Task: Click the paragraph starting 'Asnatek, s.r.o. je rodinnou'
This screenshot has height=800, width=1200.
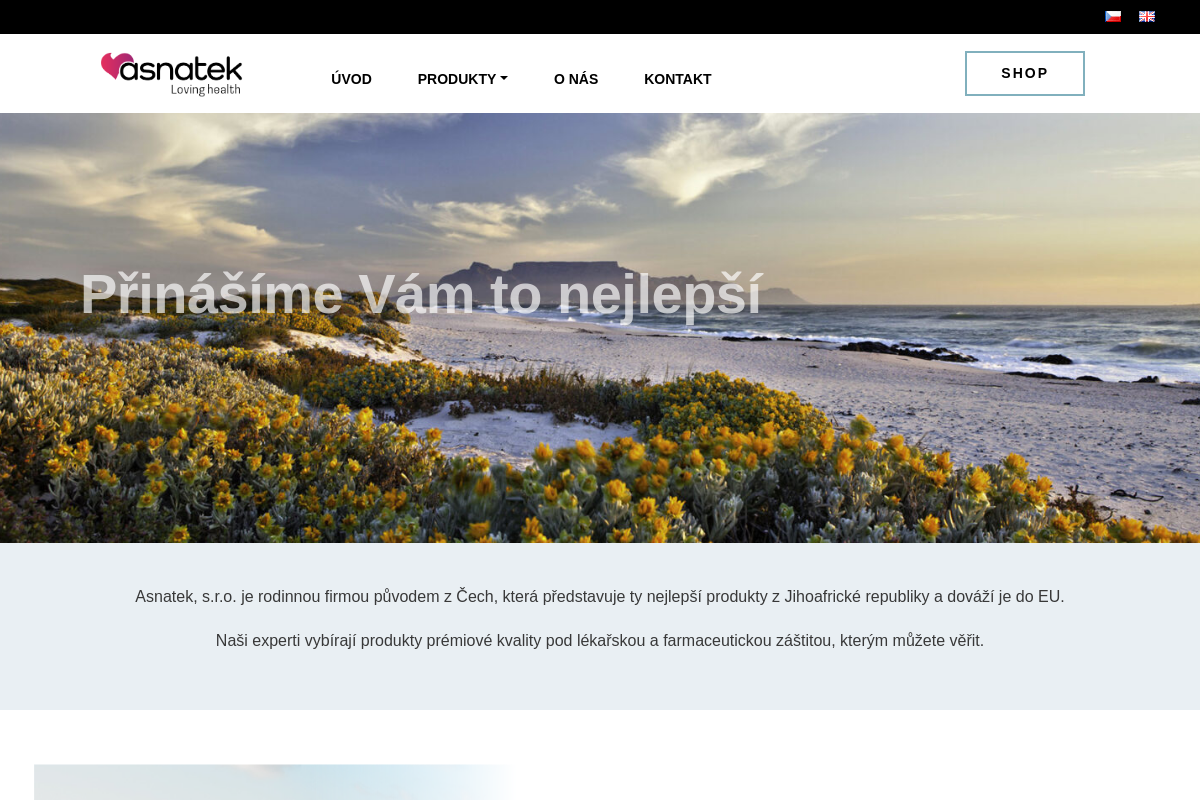Action: (x=600, y=597)
